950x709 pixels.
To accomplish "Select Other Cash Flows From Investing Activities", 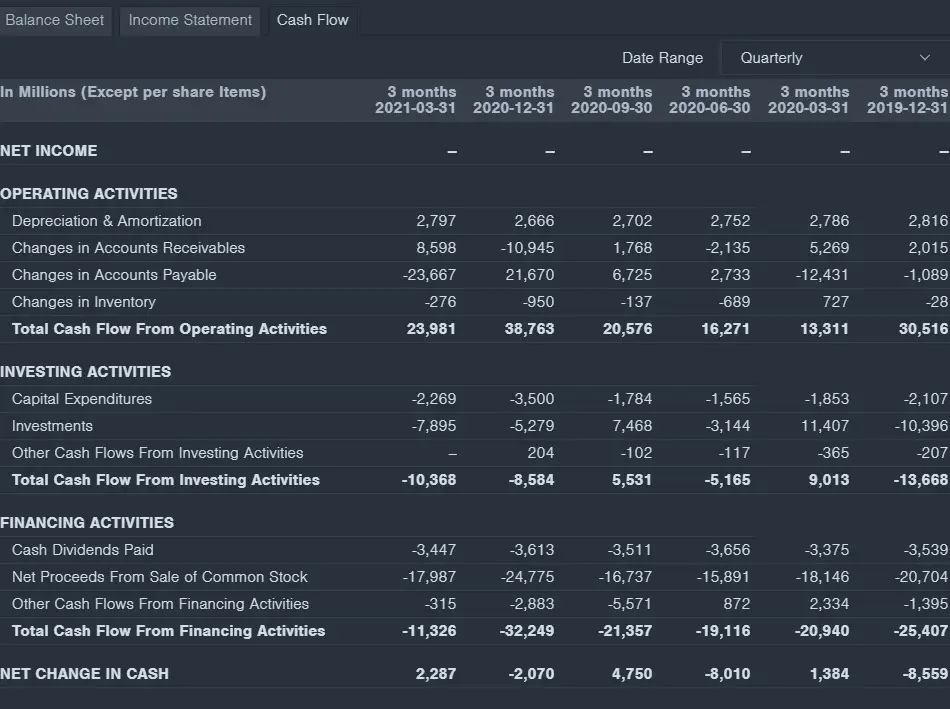I will [x=158, y=453].
